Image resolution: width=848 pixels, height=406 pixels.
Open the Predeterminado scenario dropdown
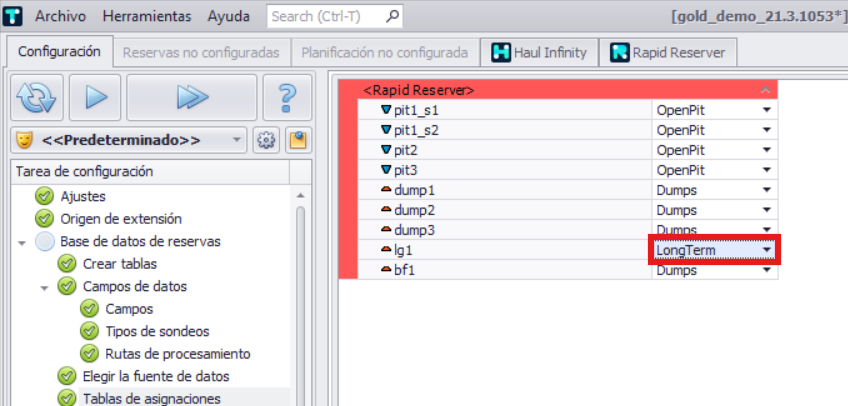(x=237, y=140)
